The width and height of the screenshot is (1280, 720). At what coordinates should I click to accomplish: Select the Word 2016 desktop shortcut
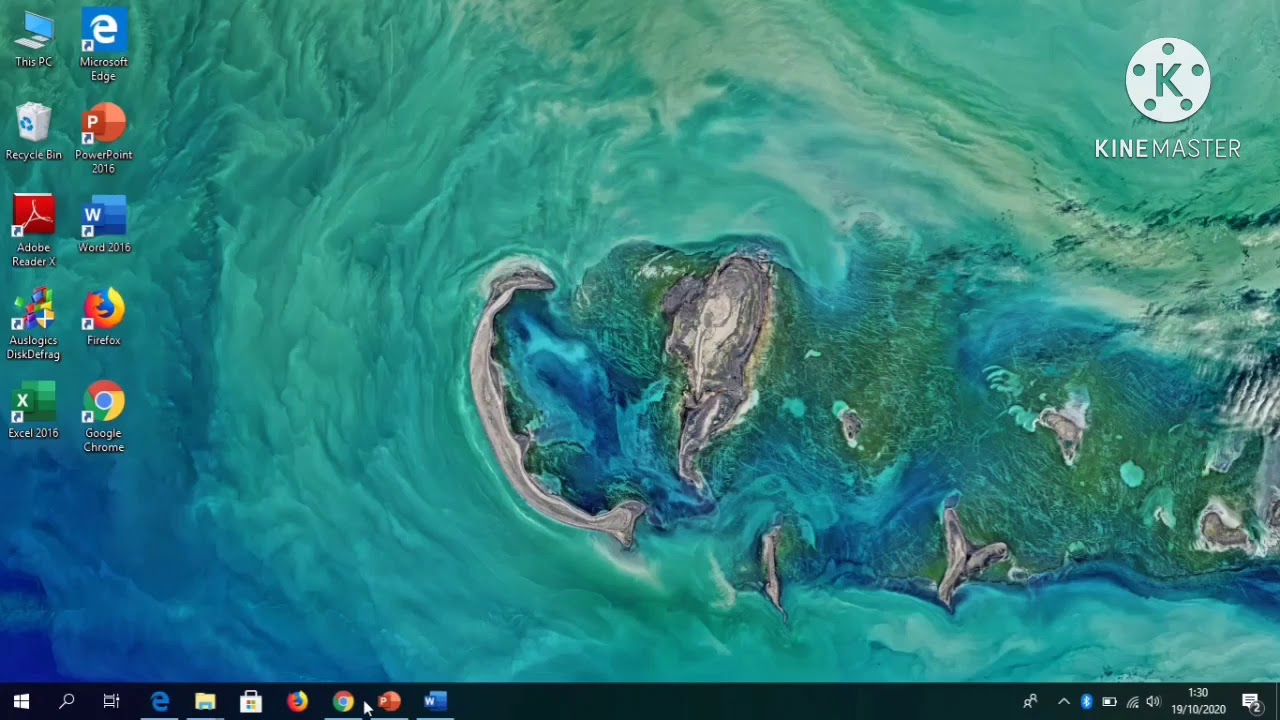pos(104,224)
